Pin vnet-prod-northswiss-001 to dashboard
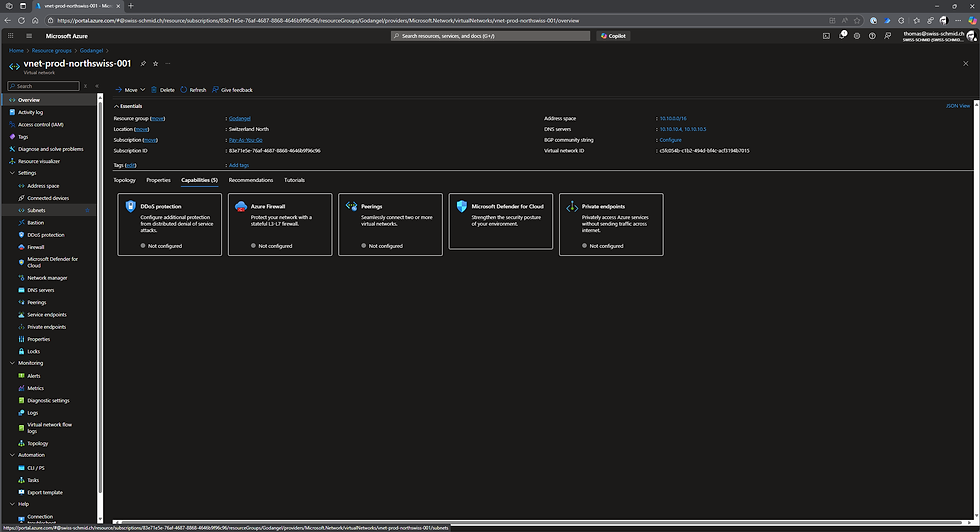Viewport: 980px width, 532px height. [143, 64]
